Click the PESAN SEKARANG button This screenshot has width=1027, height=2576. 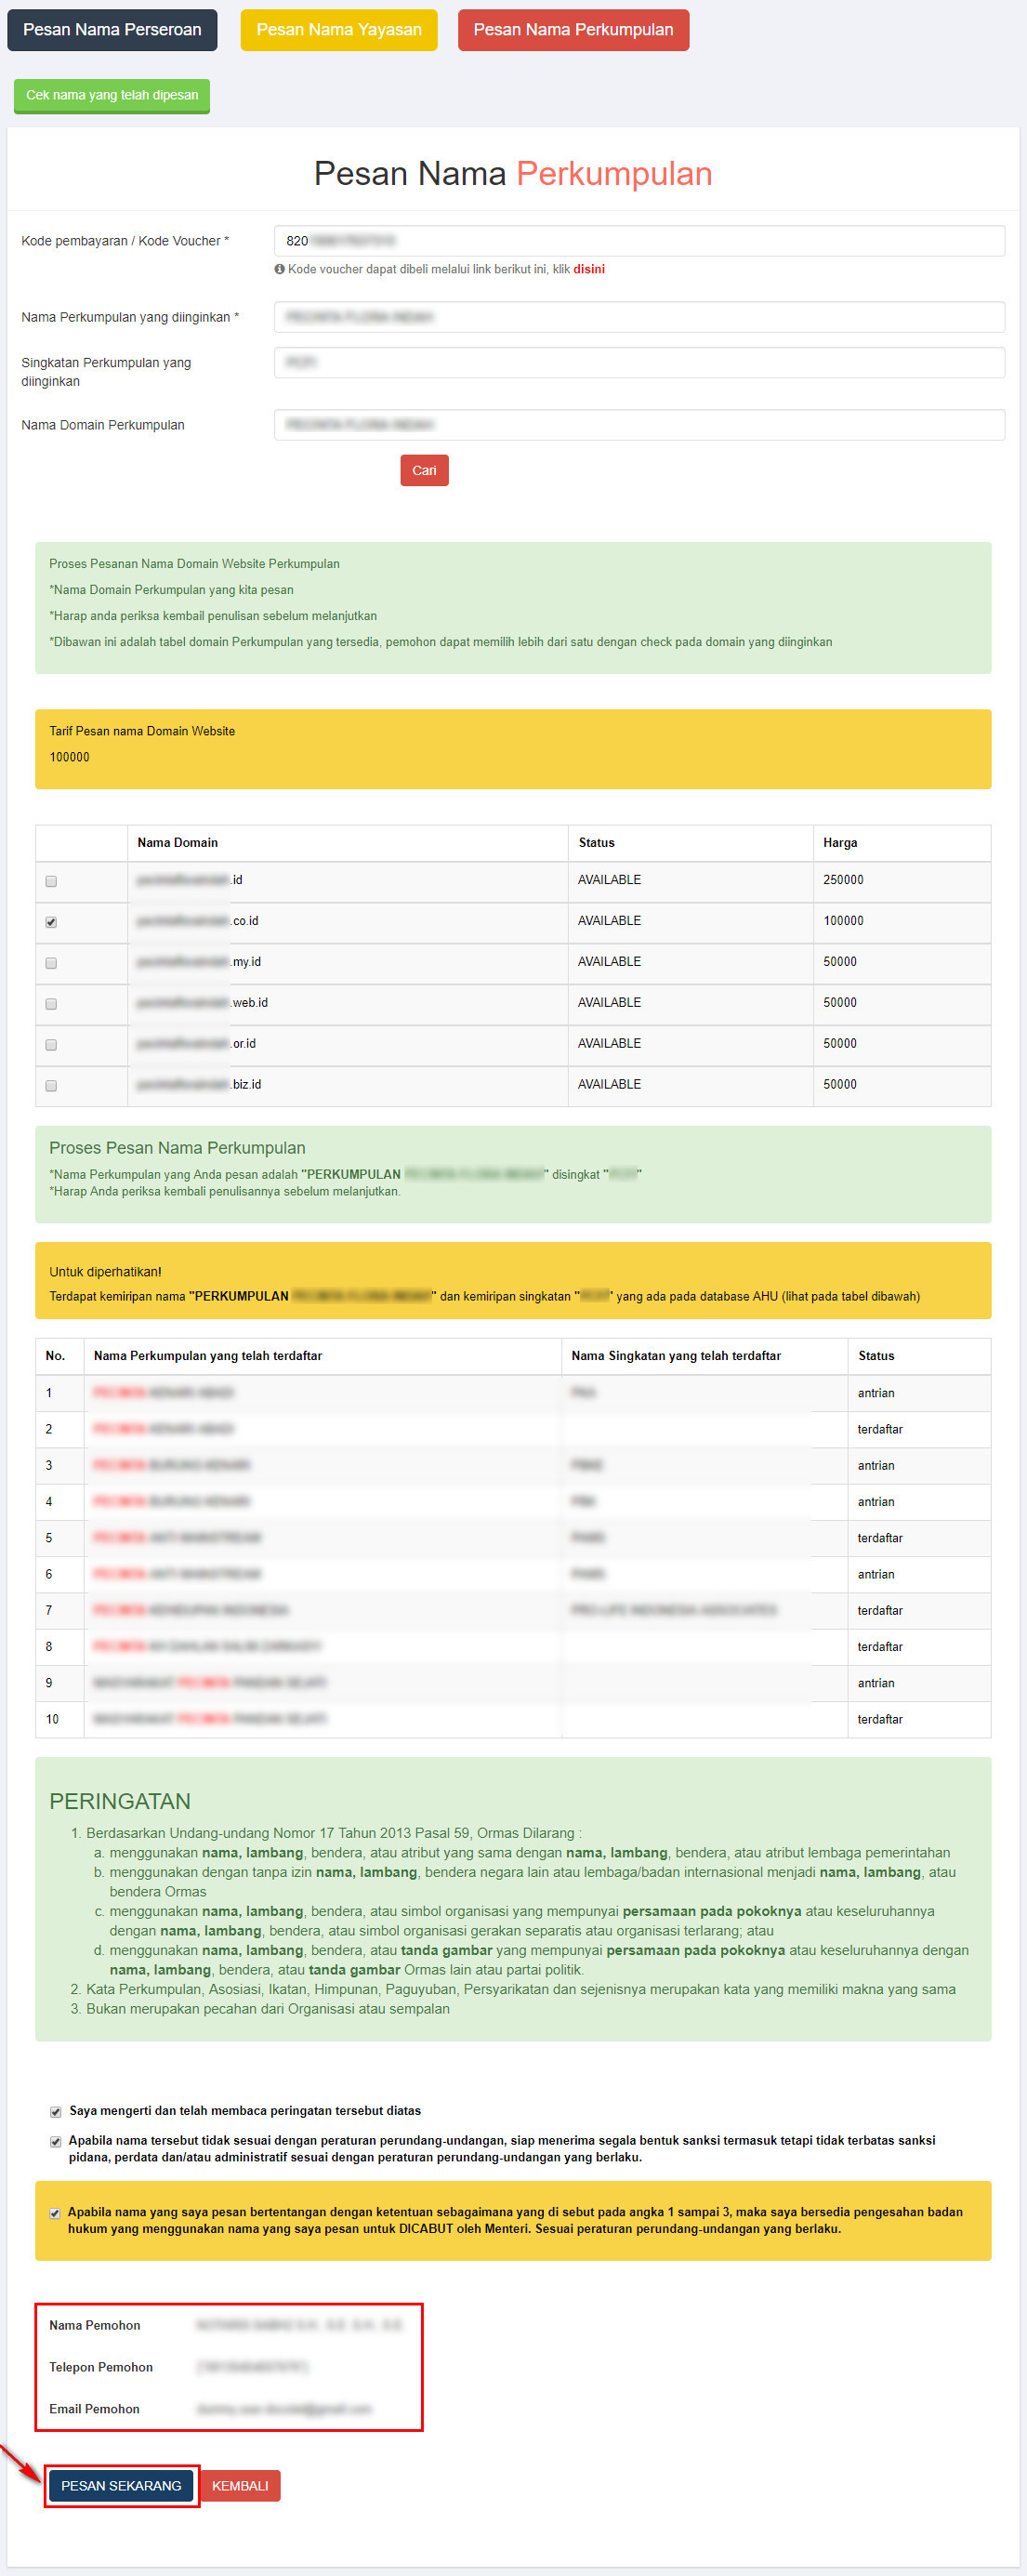point(121,2485)
